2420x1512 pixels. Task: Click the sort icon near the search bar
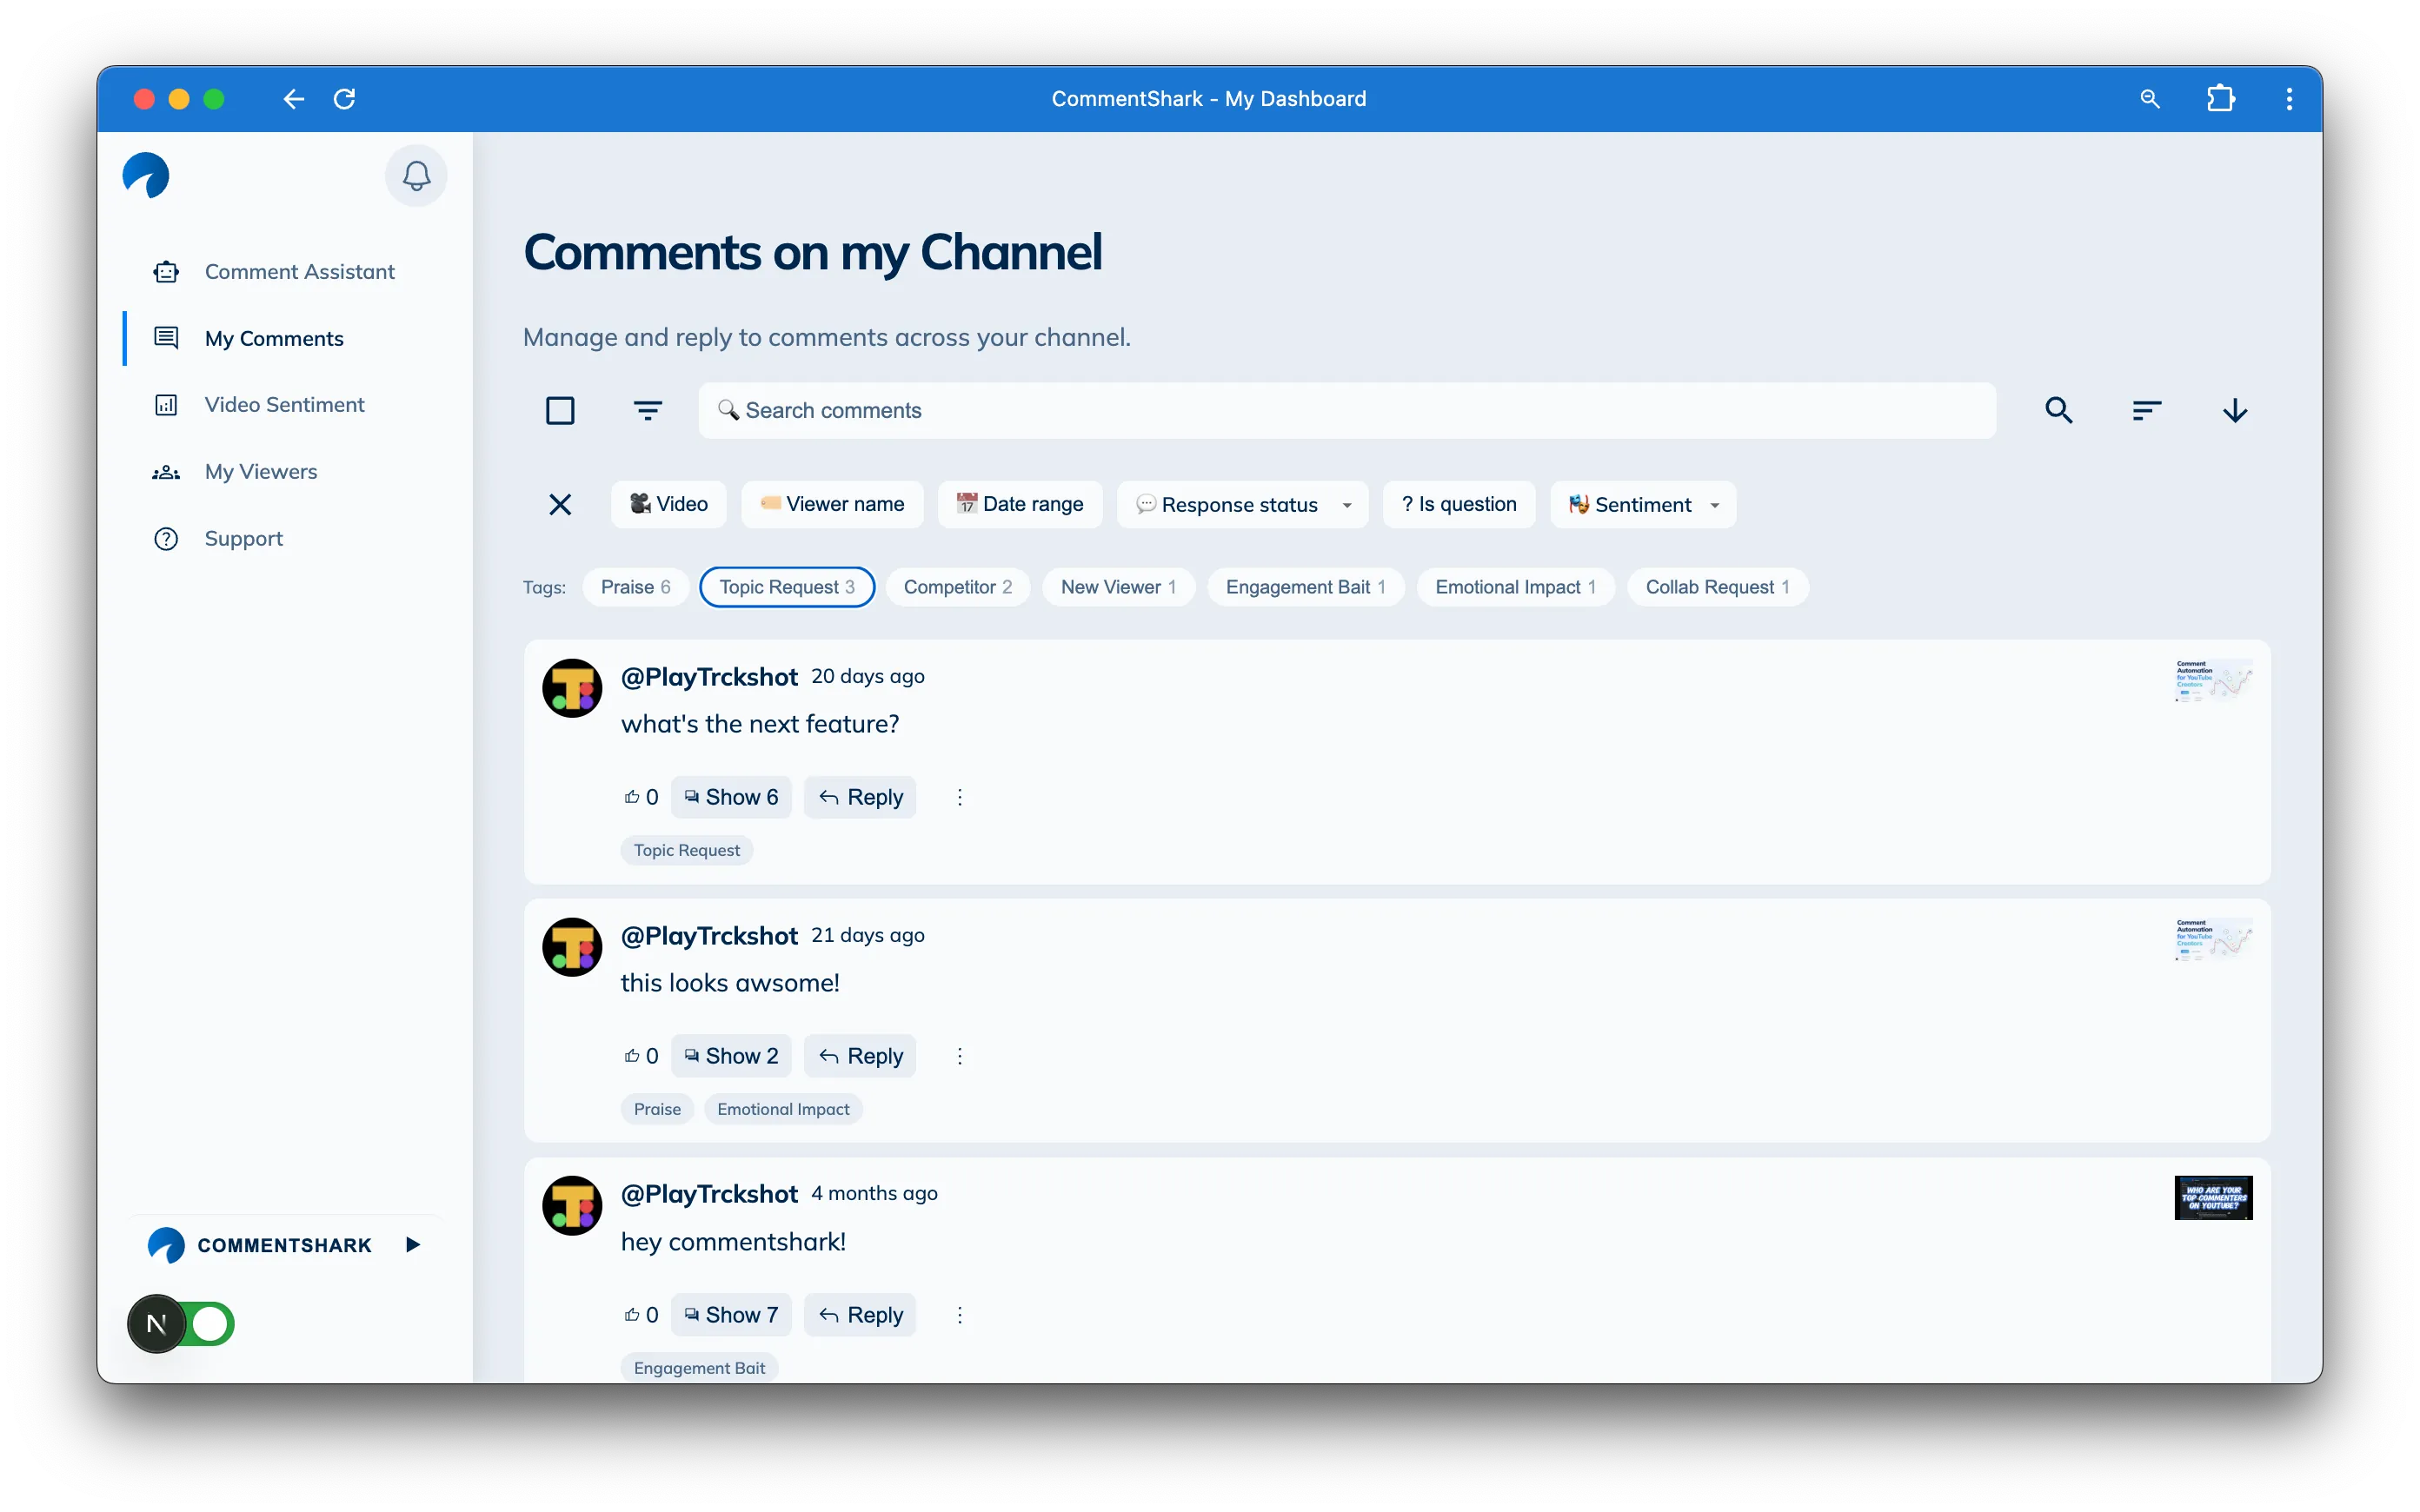coord(2147,410)
